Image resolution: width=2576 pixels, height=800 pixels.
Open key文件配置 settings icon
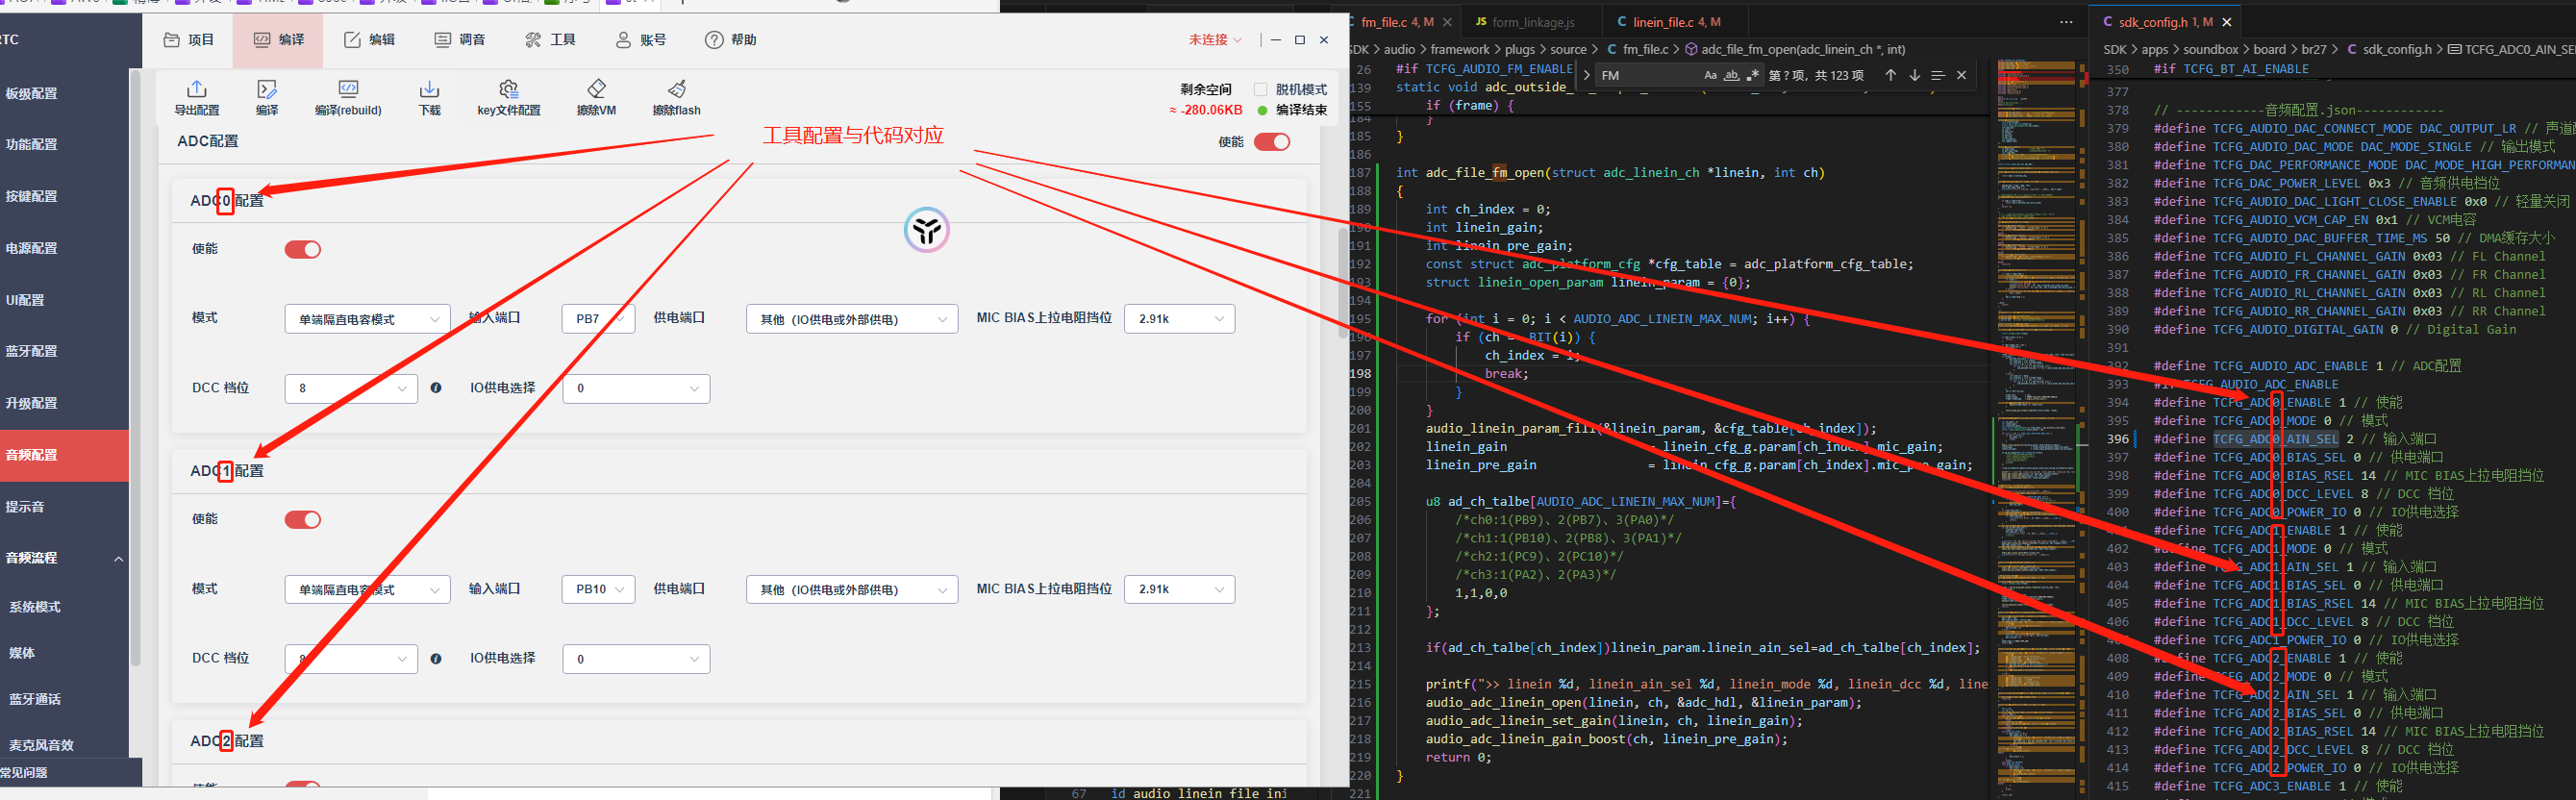click(x=508, y=89)
